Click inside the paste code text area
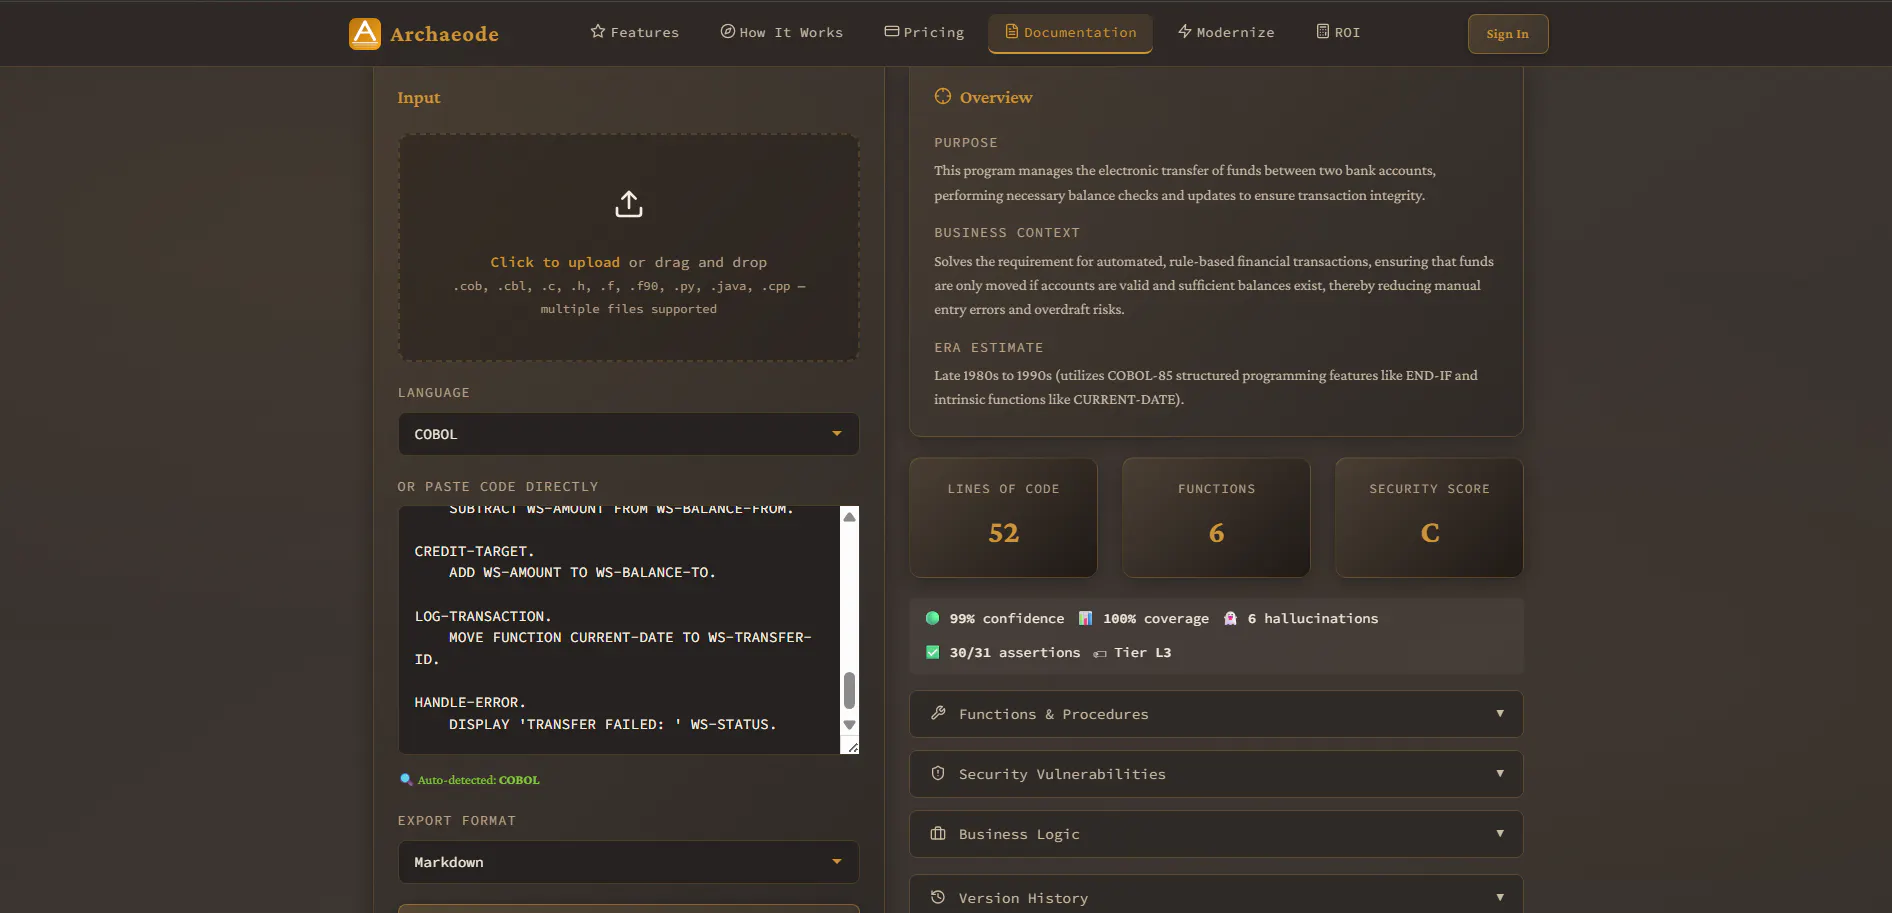 [x=619, y=630]
